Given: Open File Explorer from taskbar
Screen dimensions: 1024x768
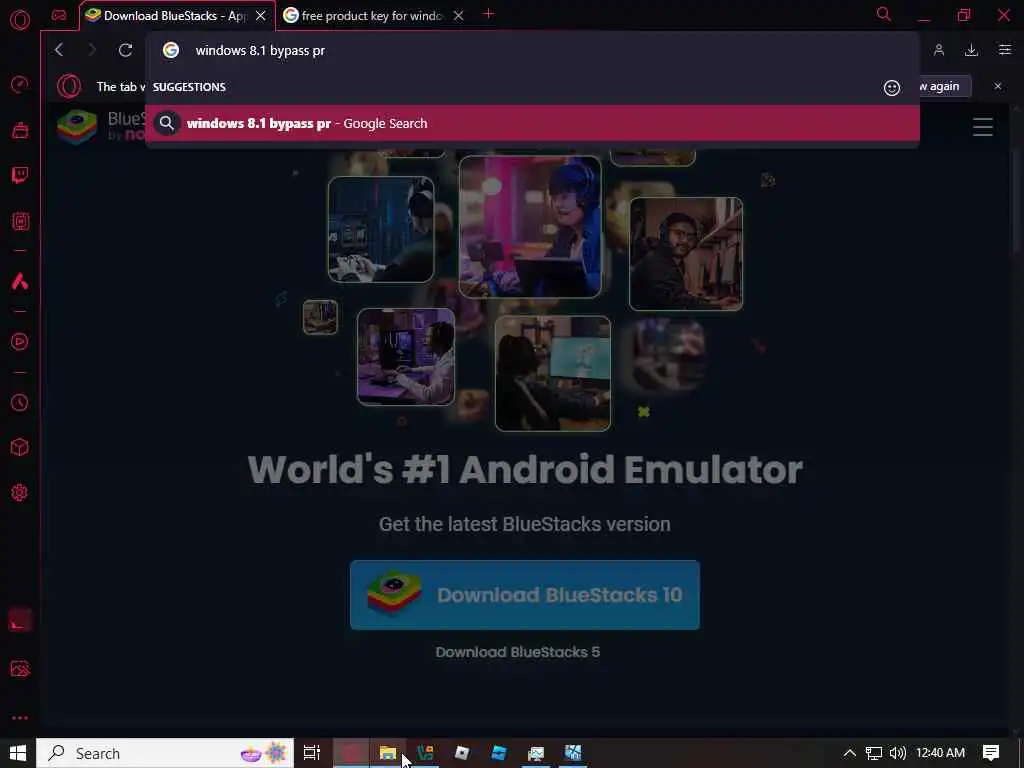Looking at the screenshot, I should [388, 753].
